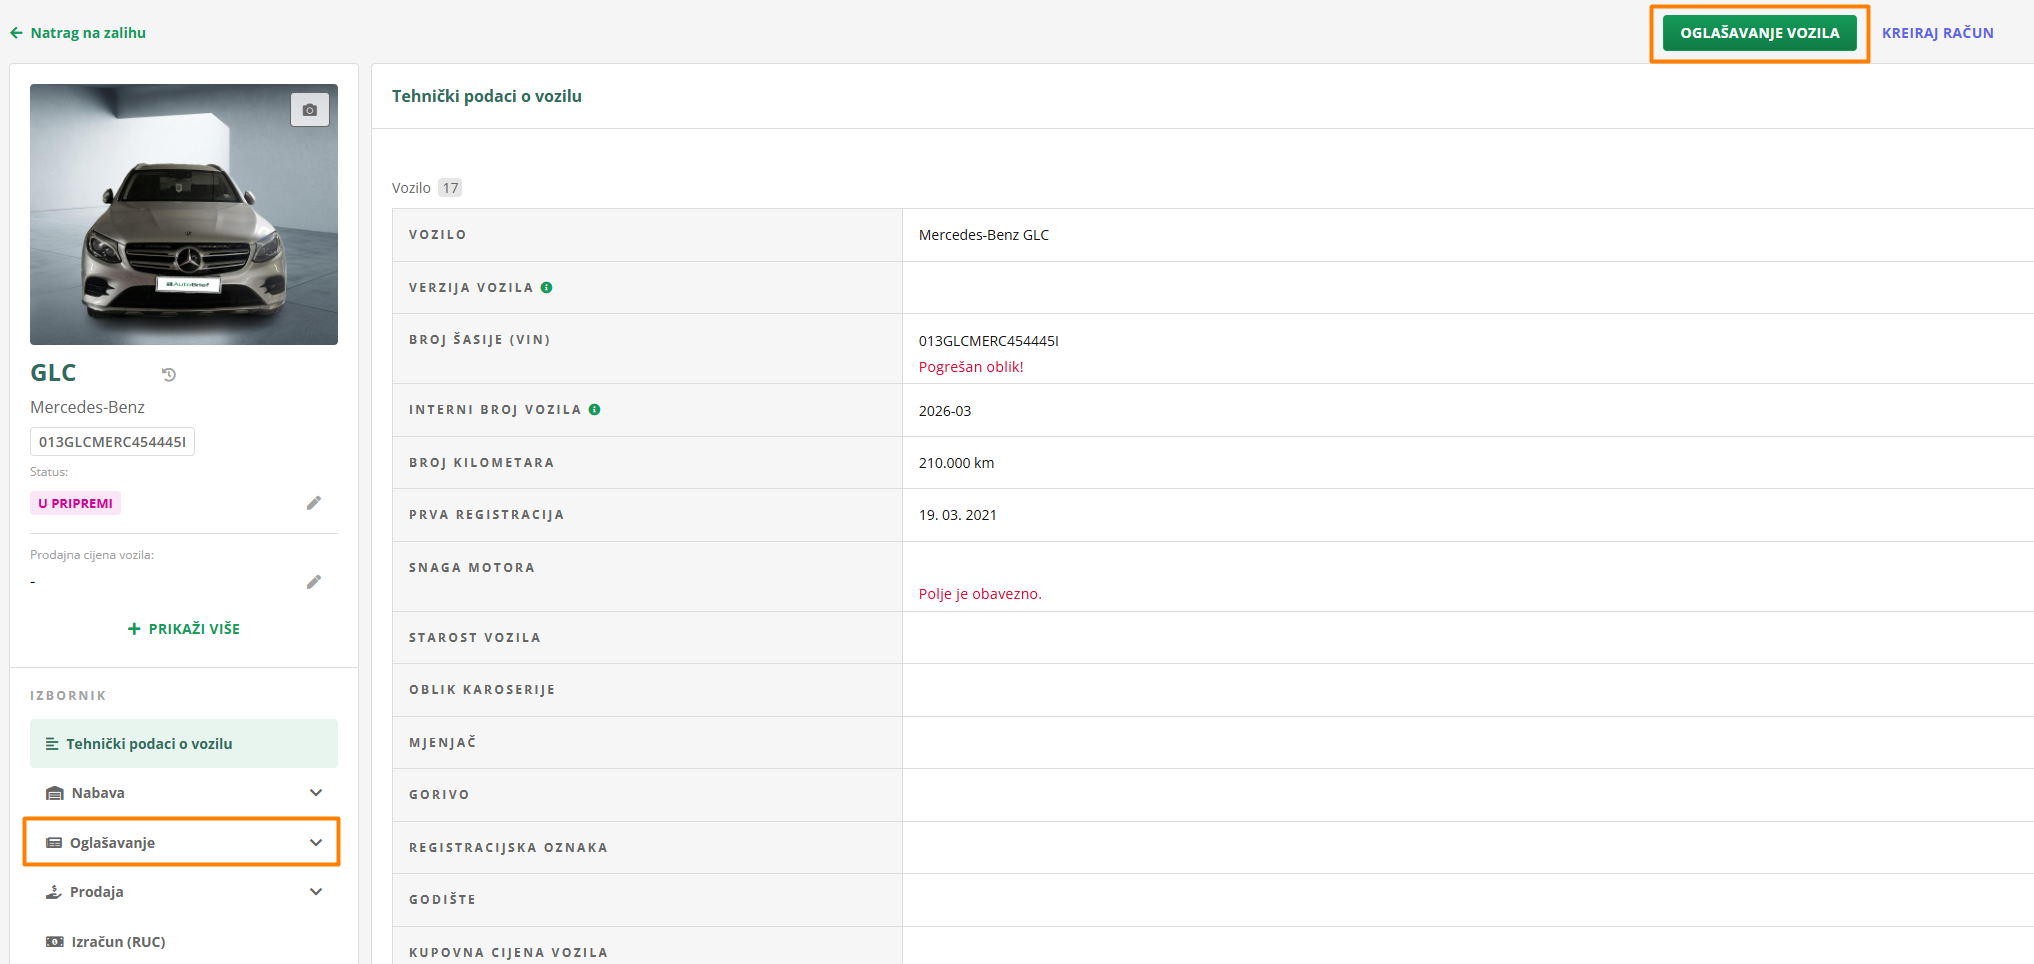2034x964 pixels.
Task: Expand the Nabava menu chevron
Action: 316,793
